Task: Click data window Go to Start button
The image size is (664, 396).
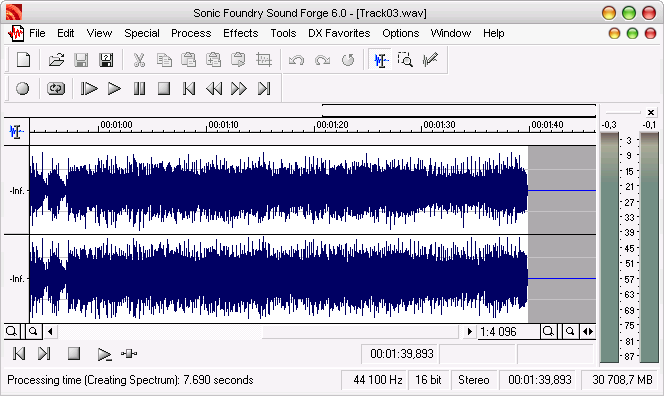Action: pos(19,353)
